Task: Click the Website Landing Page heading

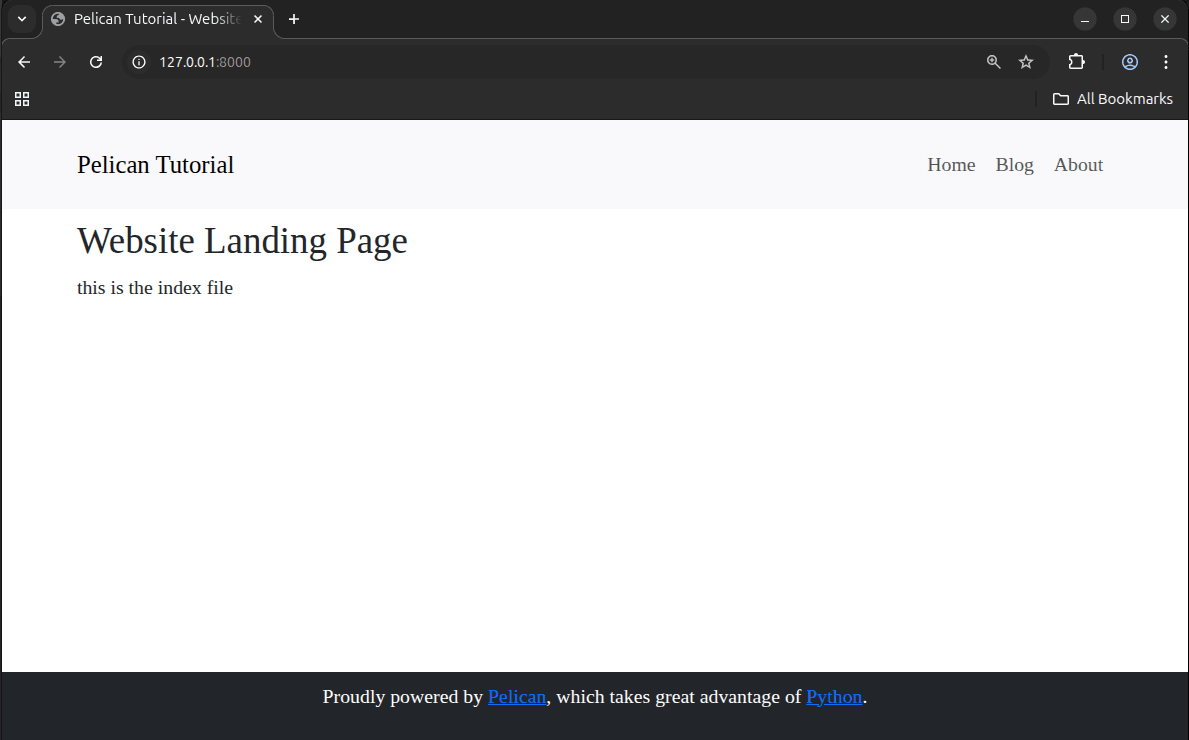Action: (x=242, y=241)
